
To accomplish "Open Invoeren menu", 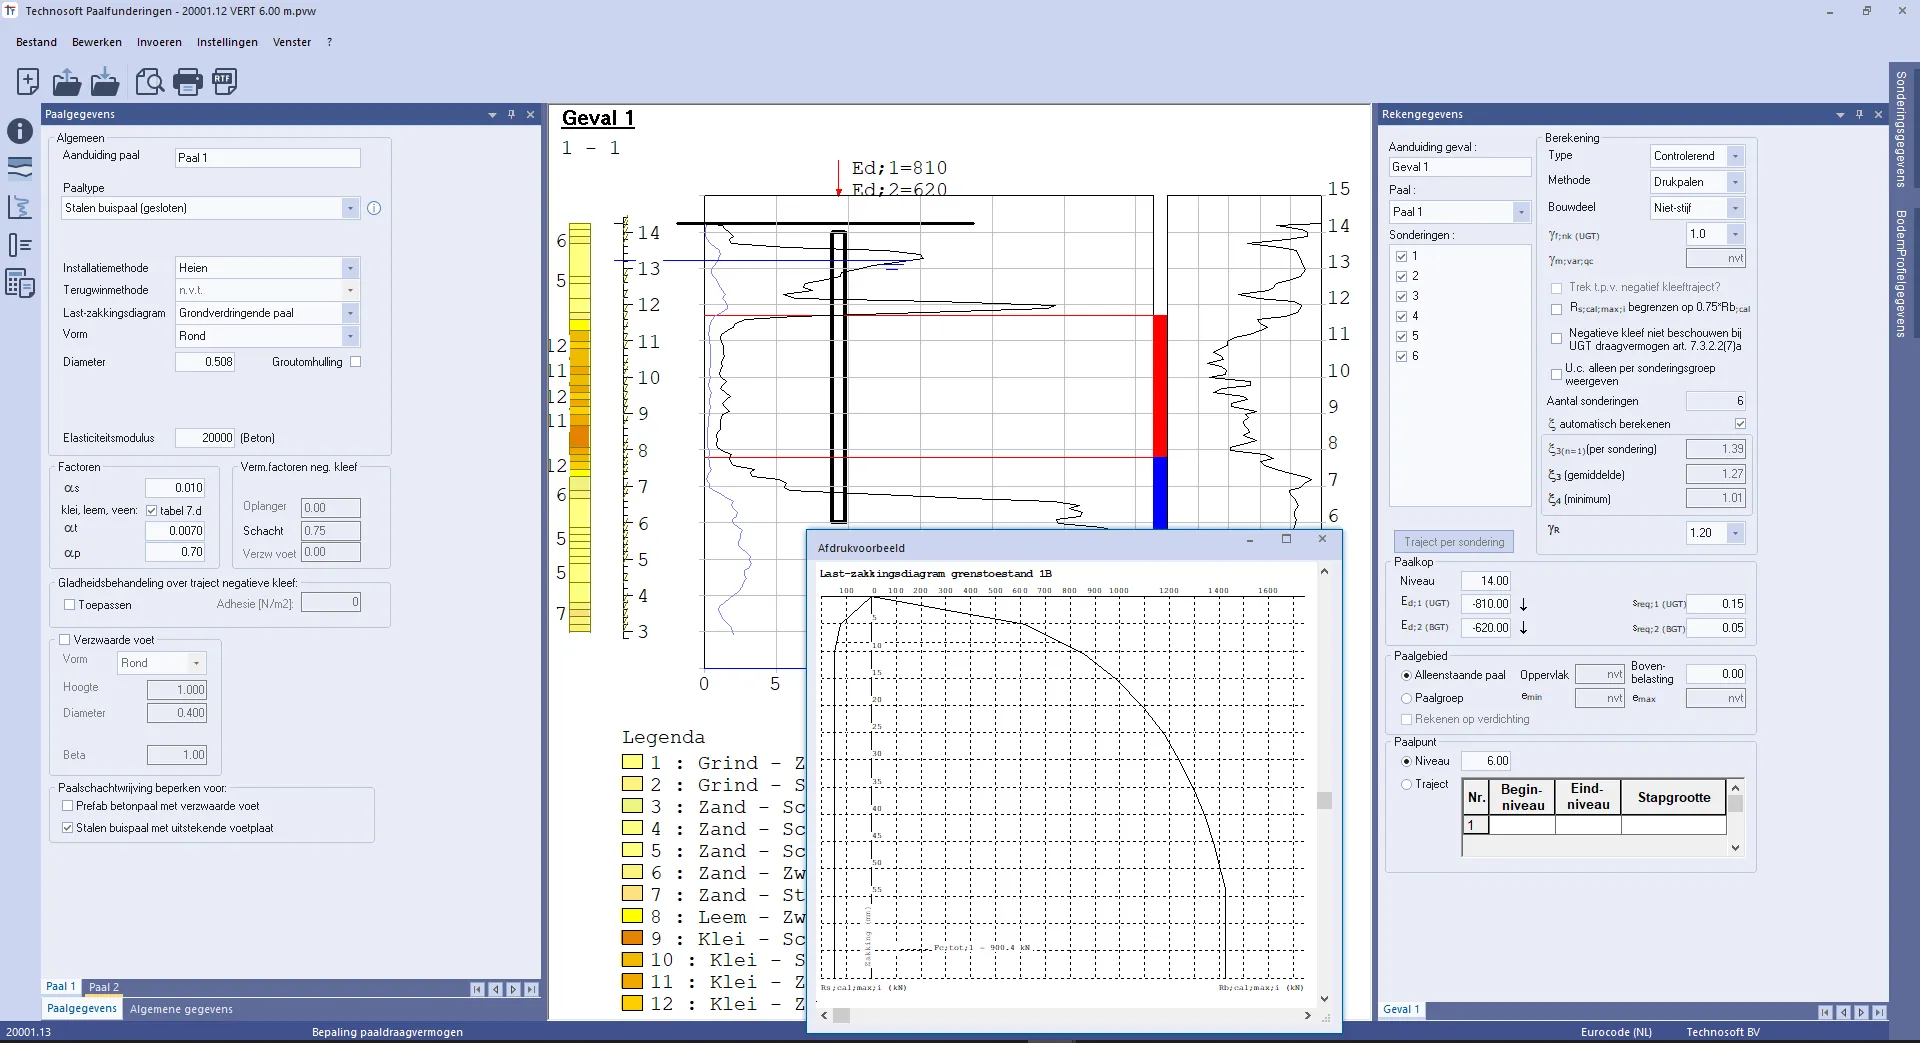I will point(159,42).
